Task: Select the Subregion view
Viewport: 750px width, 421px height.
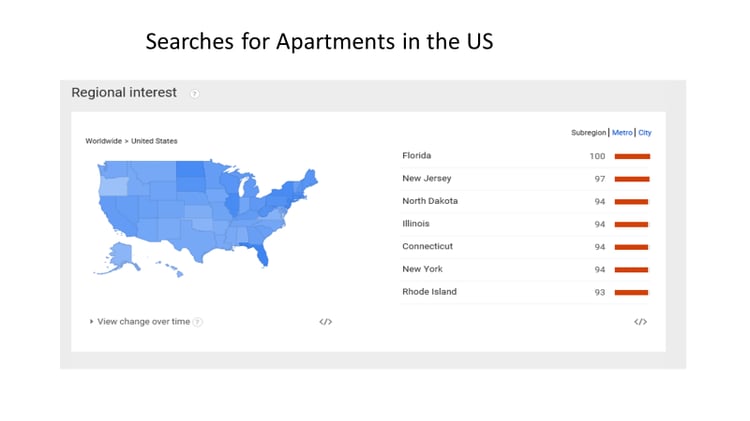Action: point(588,133)
